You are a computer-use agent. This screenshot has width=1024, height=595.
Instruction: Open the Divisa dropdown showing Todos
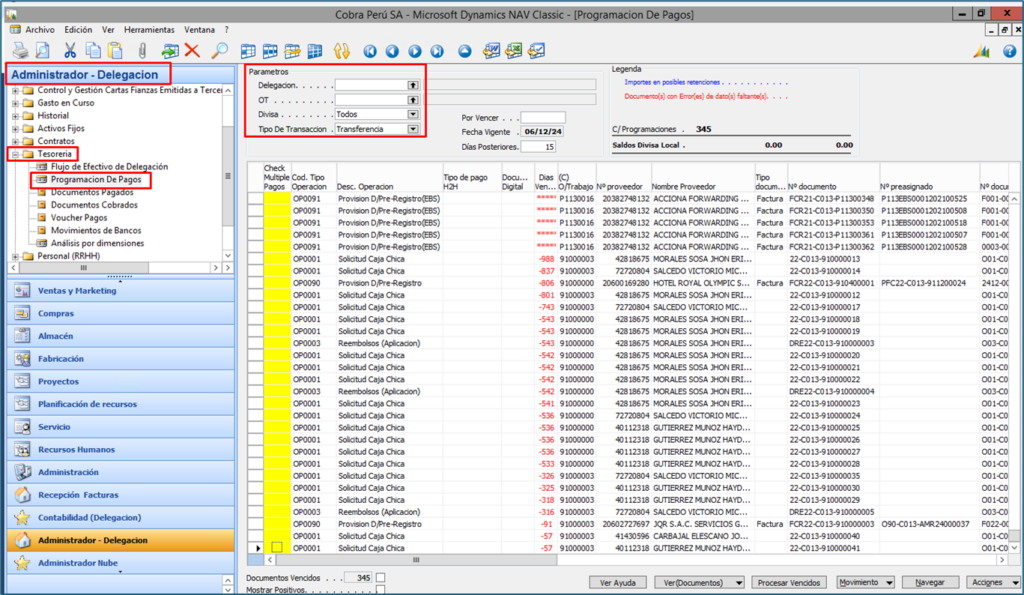(x=413, y=114)
